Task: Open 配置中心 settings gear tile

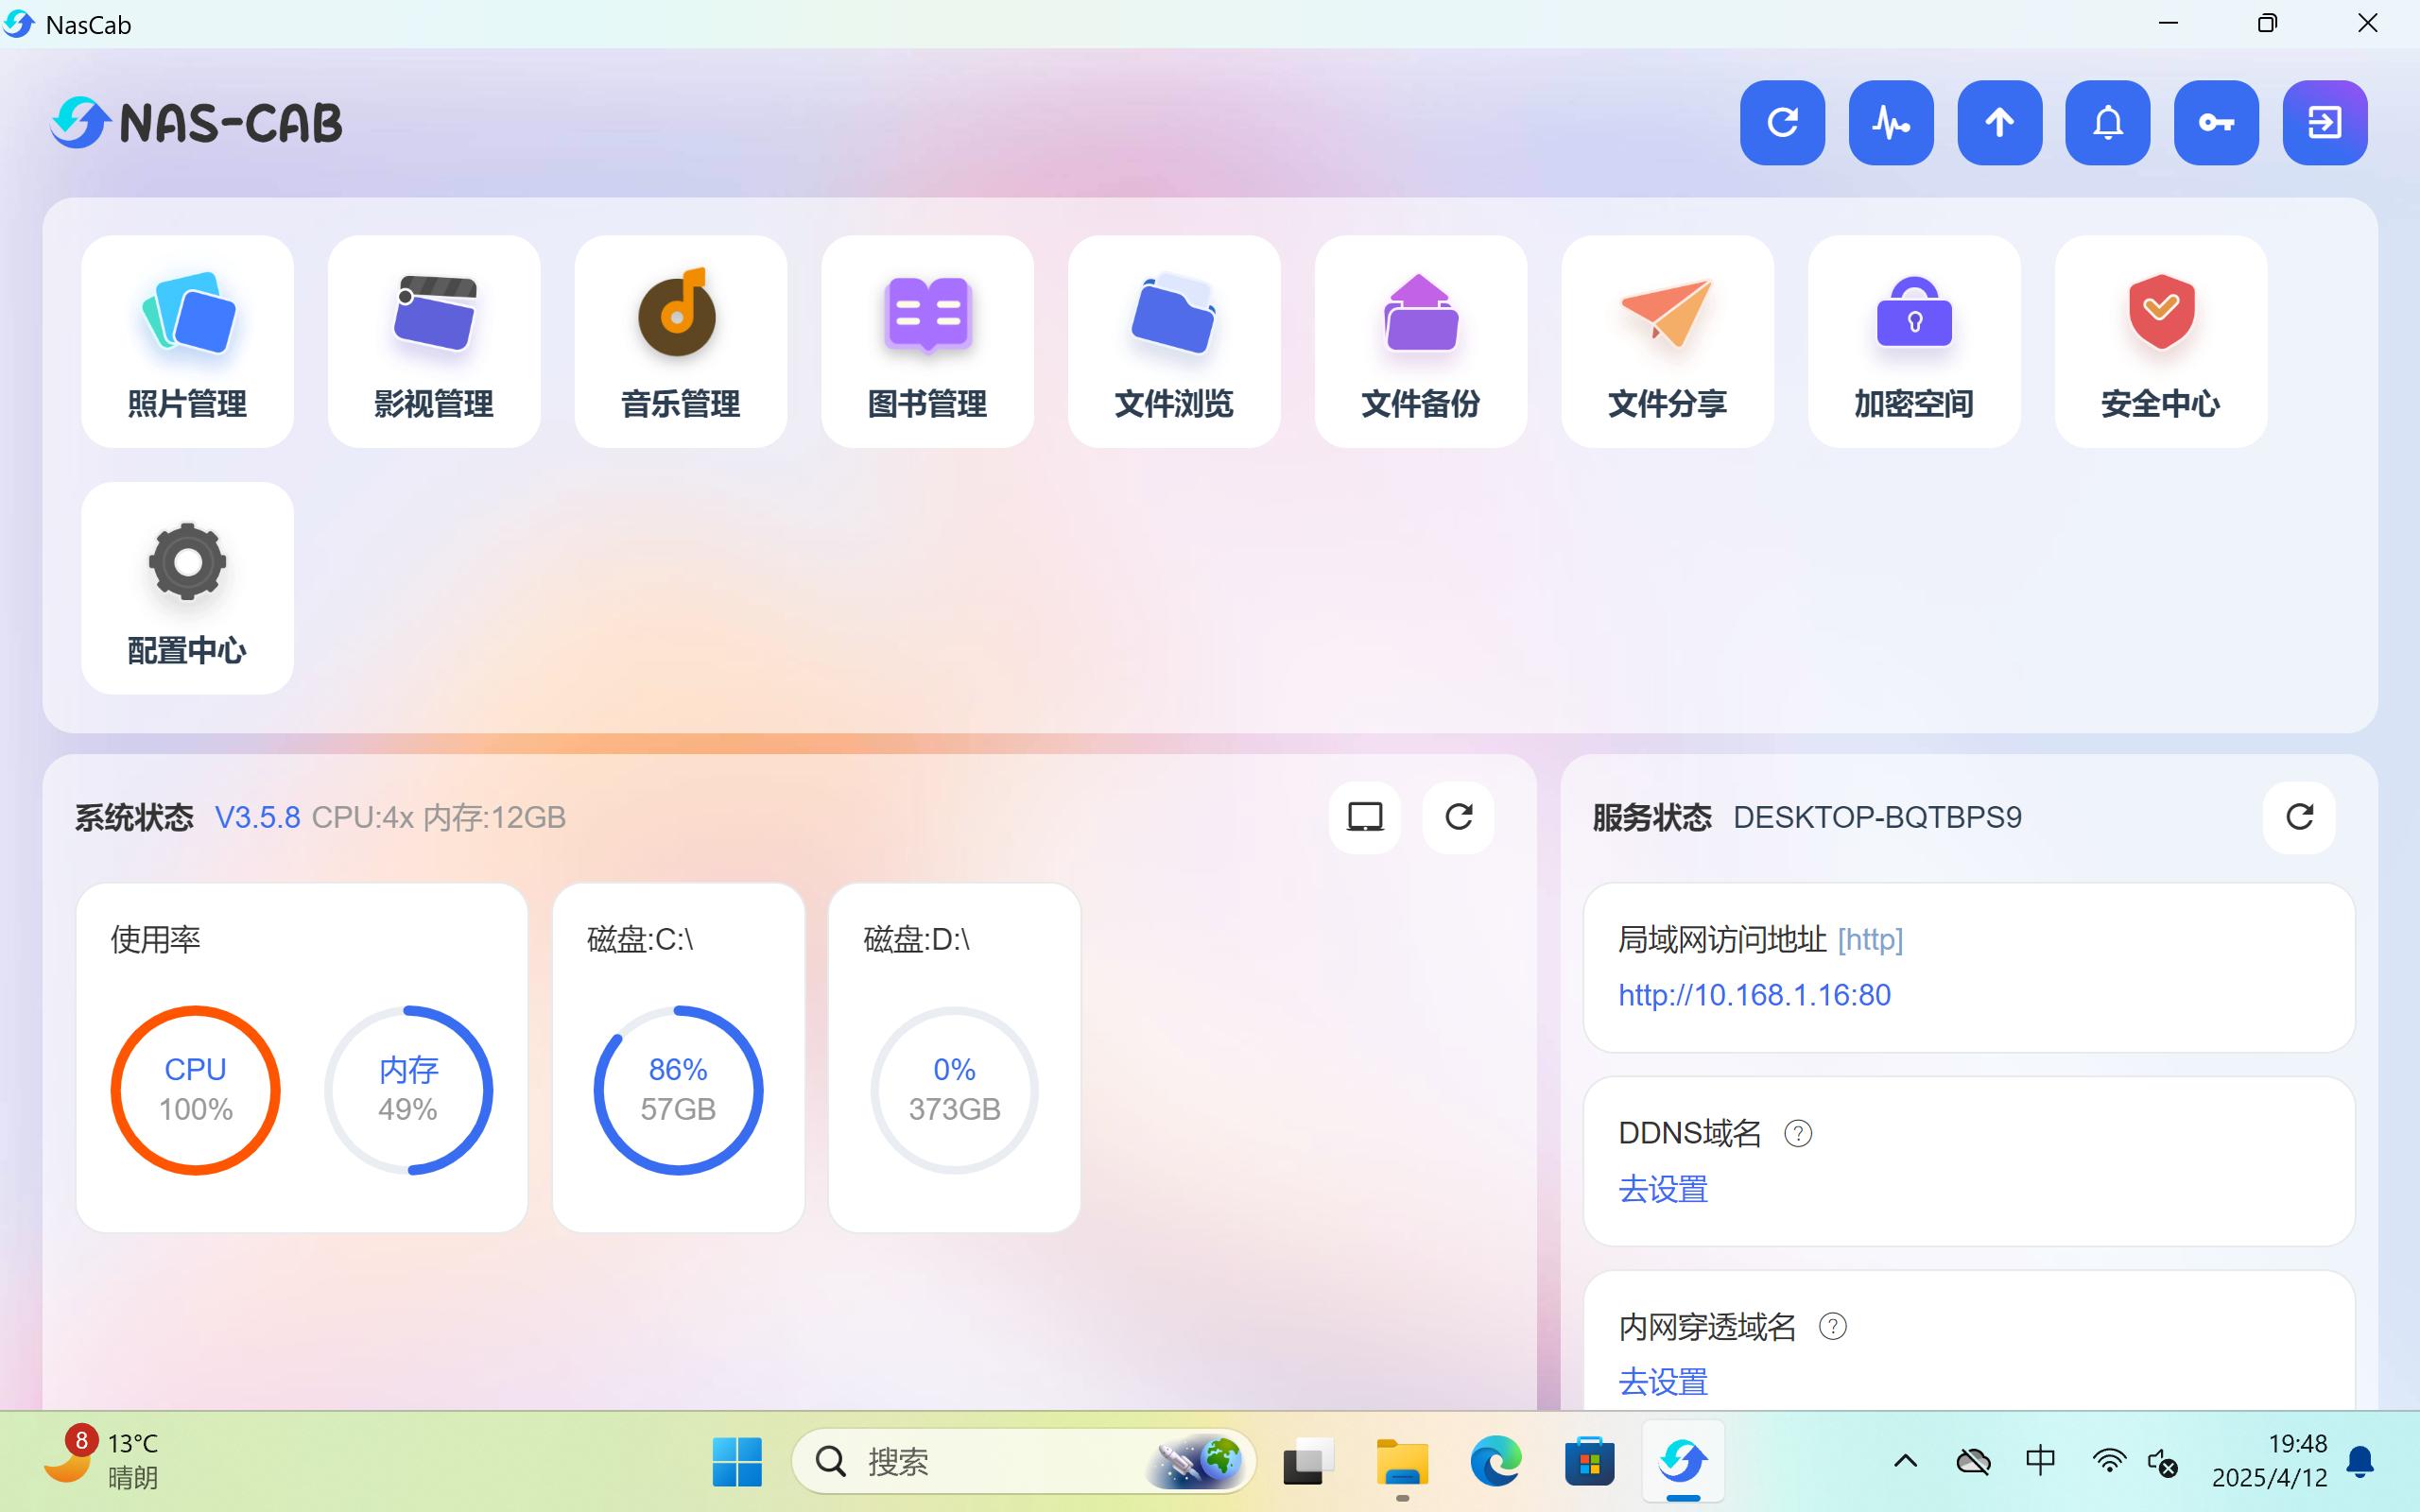Action: (187, 588)
